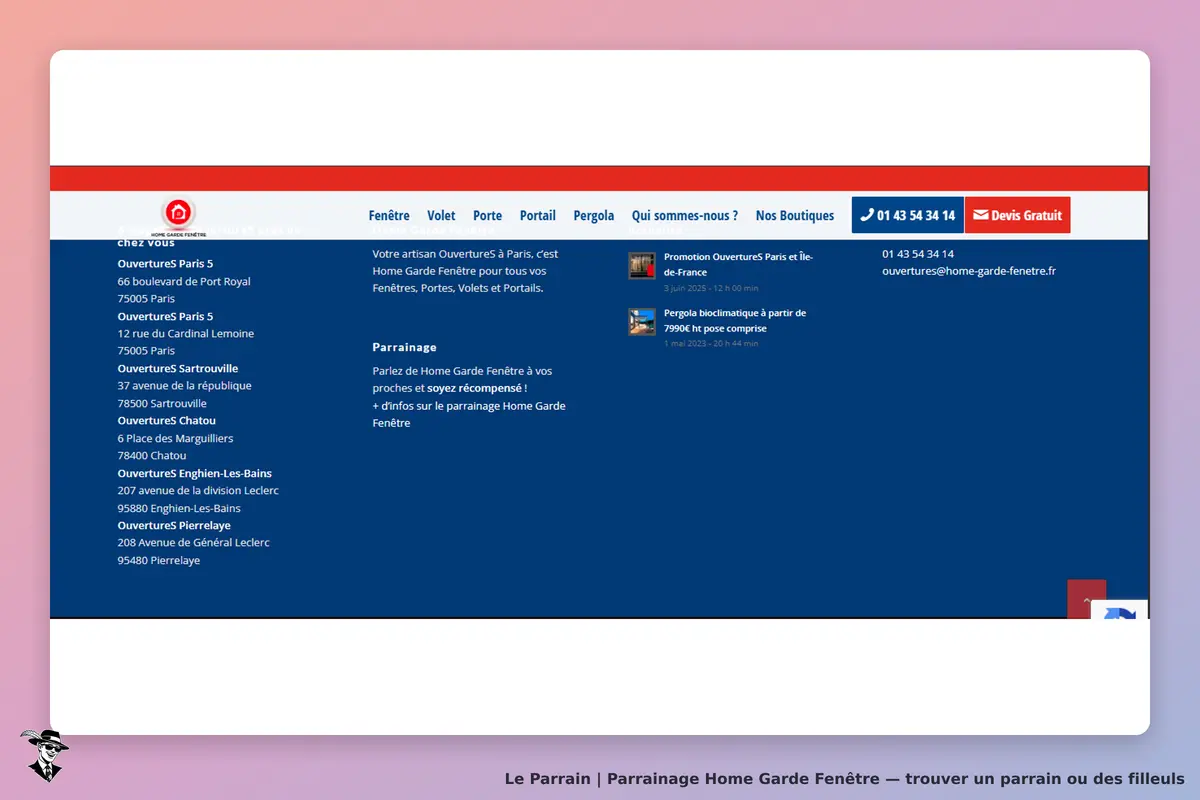Open the Porte menu item
The image size is (1200, 800).
[487, 215]
